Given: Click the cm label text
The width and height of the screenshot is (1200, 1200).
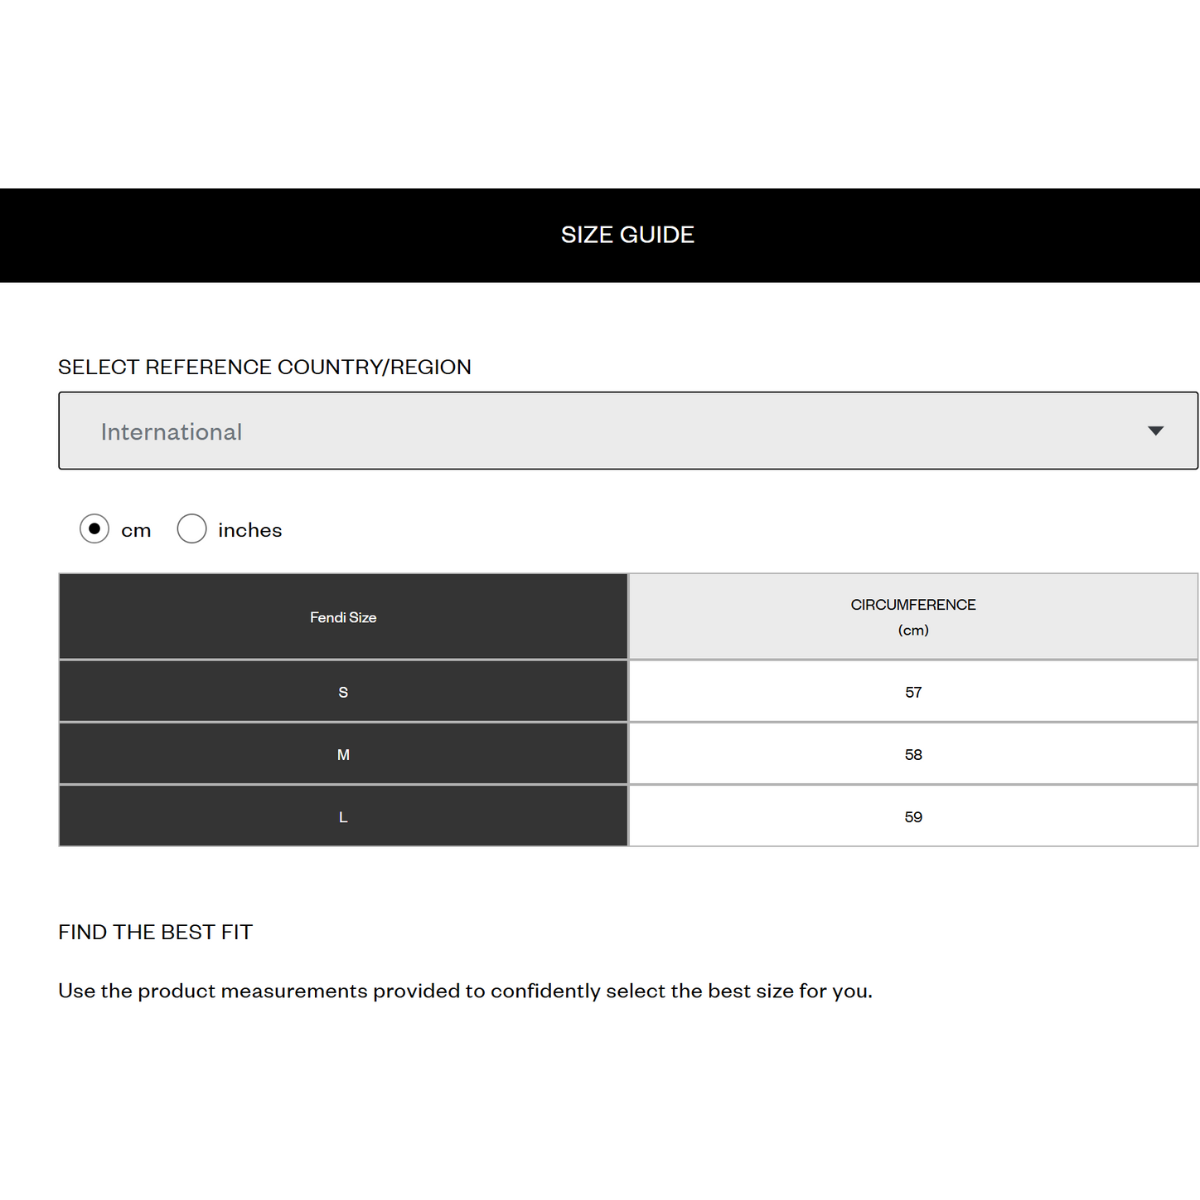Looking at the screenshot, I should 136,531.
